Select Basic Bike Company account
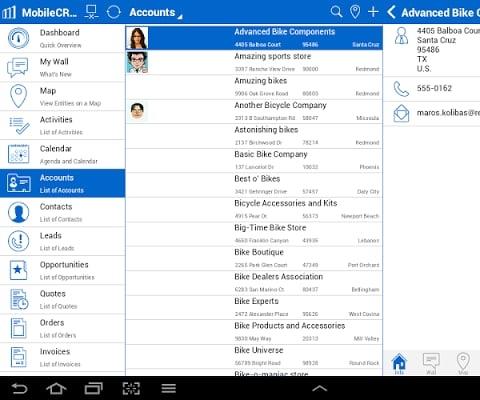This screenshot has height=400, width=480. click(254, 161)
